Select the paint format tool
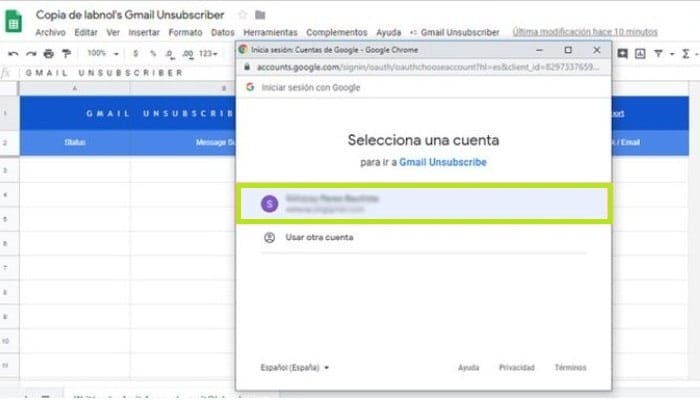 tap(67, 54)
